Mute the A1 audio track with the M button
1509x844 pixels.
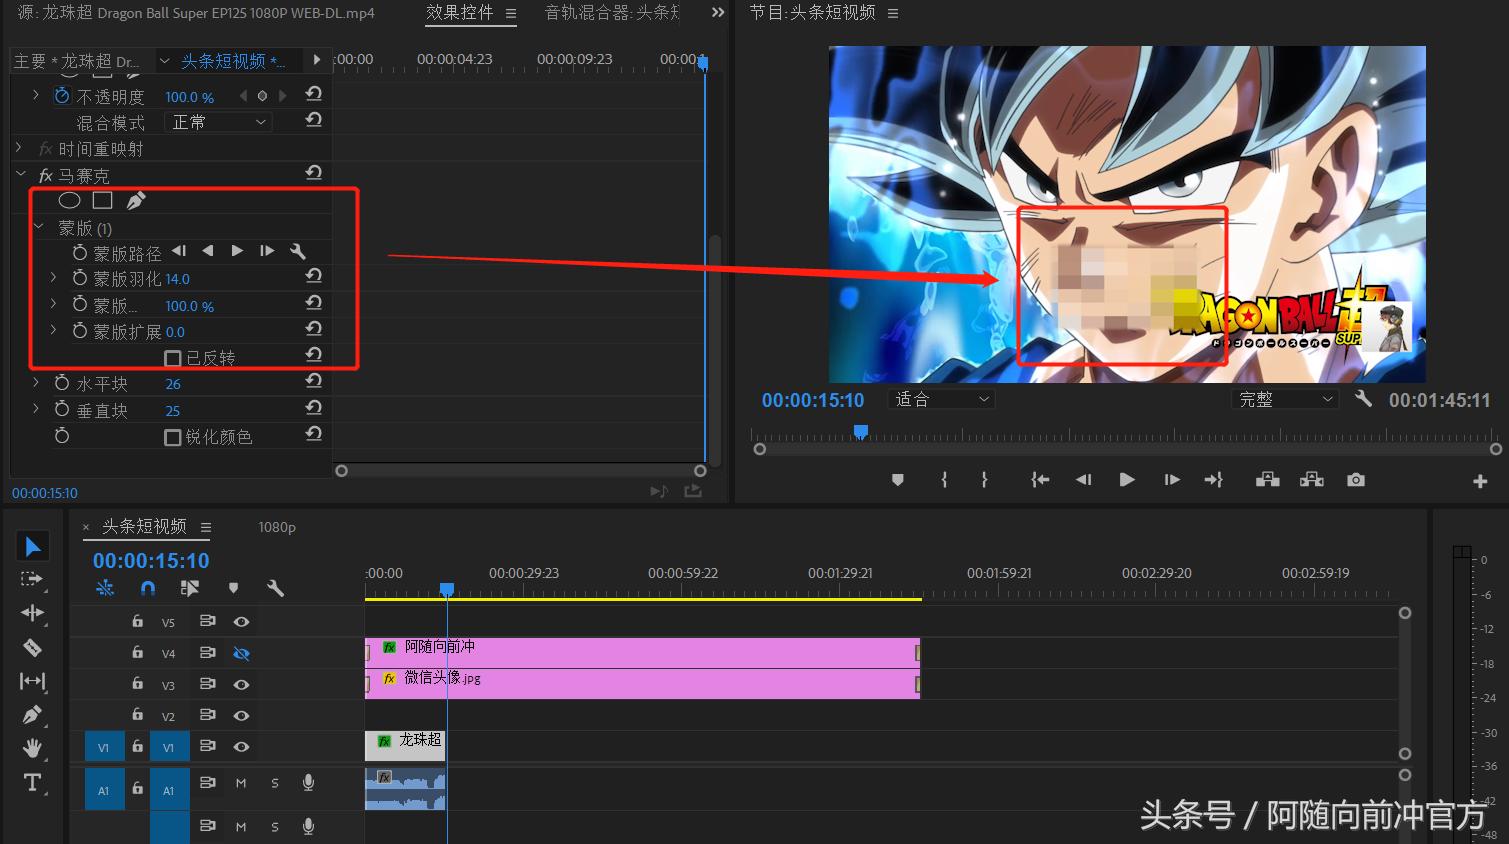241,783
